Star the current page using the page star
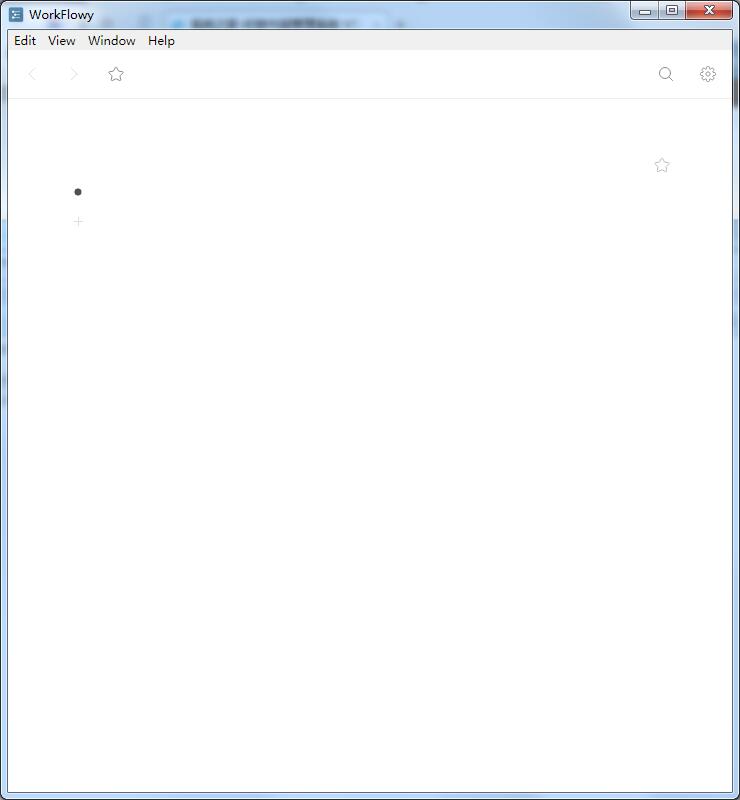The image size is (740, 800). click(662, 165)
